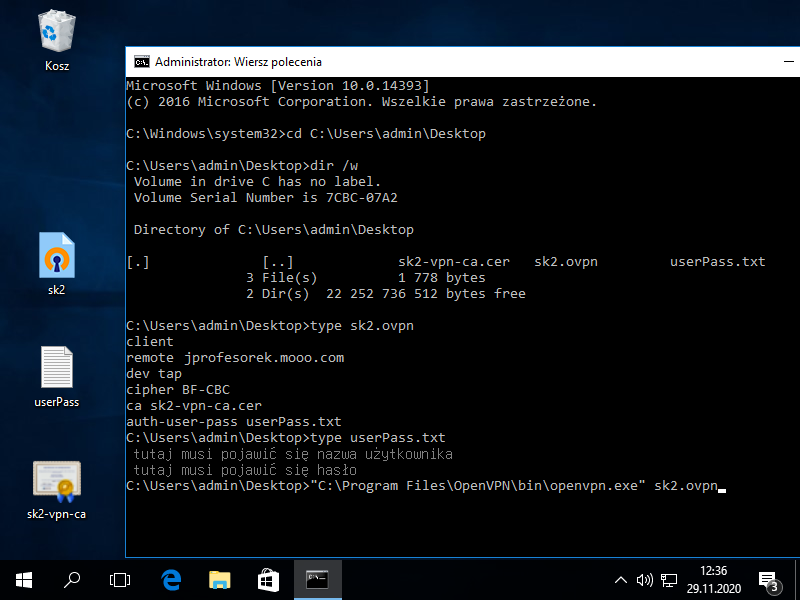The height and width of the screenshot is (600, 800).
Task: Open the Windows Start menu
Action: (x=24, y=579)
